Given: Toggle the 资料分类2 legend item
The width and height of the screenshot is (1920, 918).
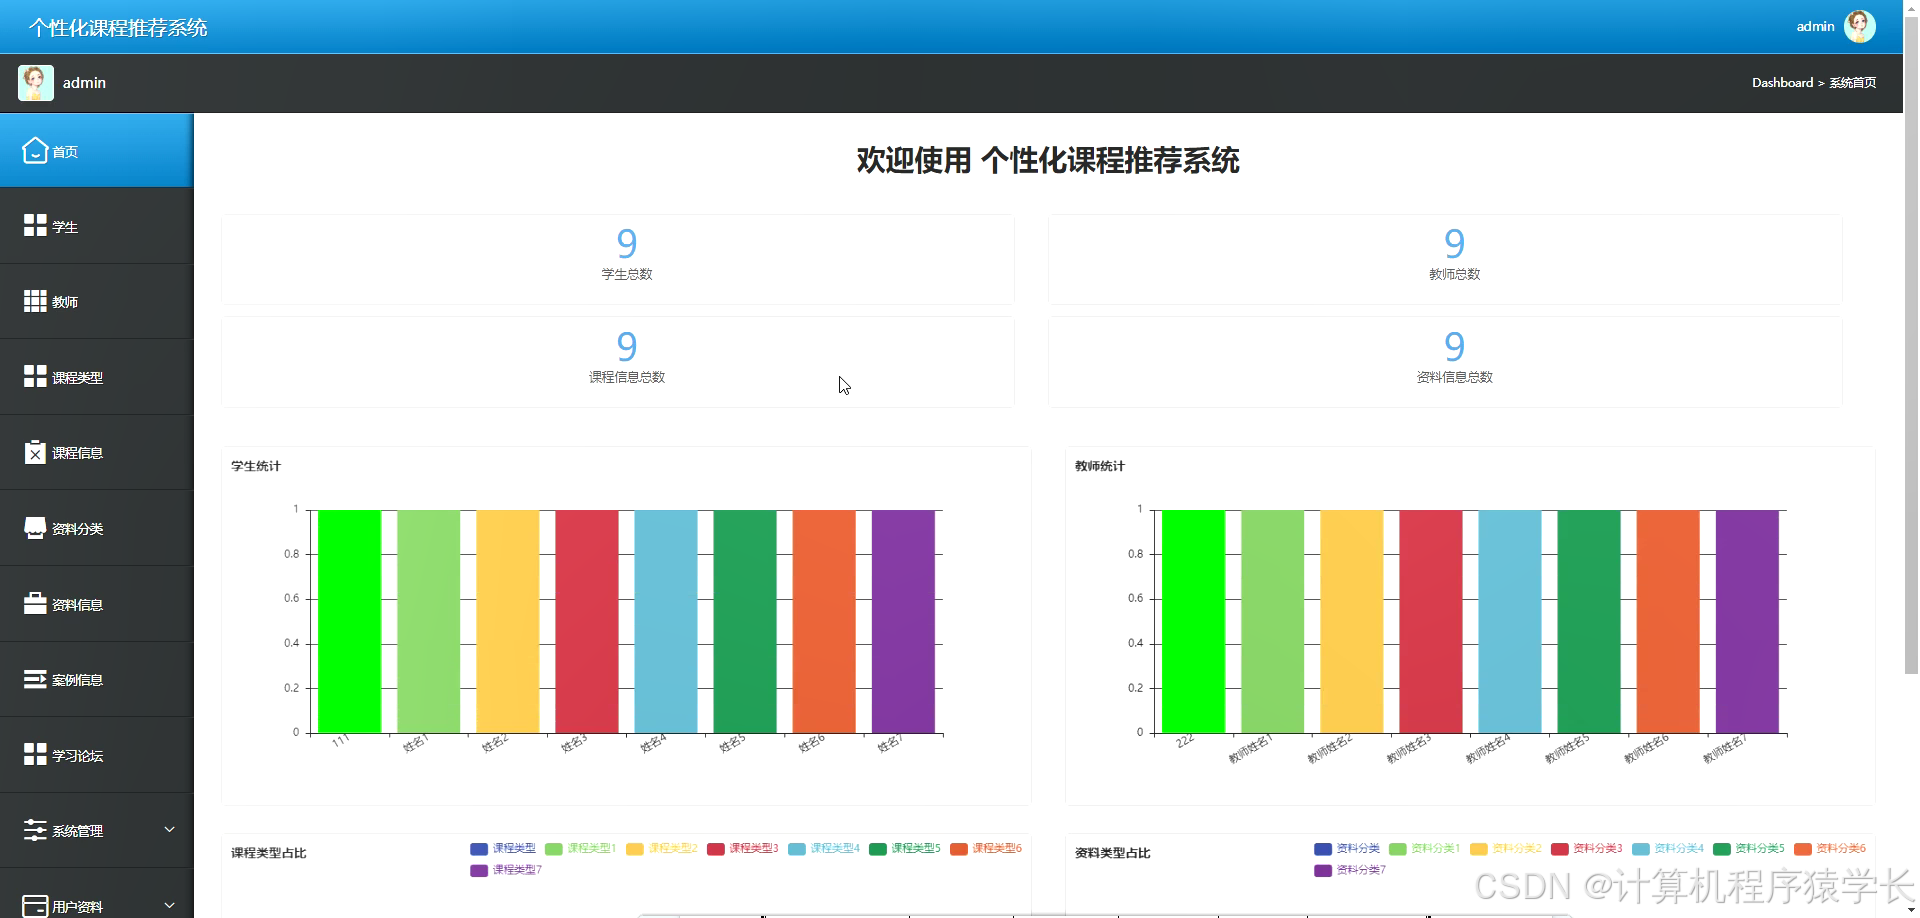Looking at the screenshot, I should click(x=1505, y=848).
